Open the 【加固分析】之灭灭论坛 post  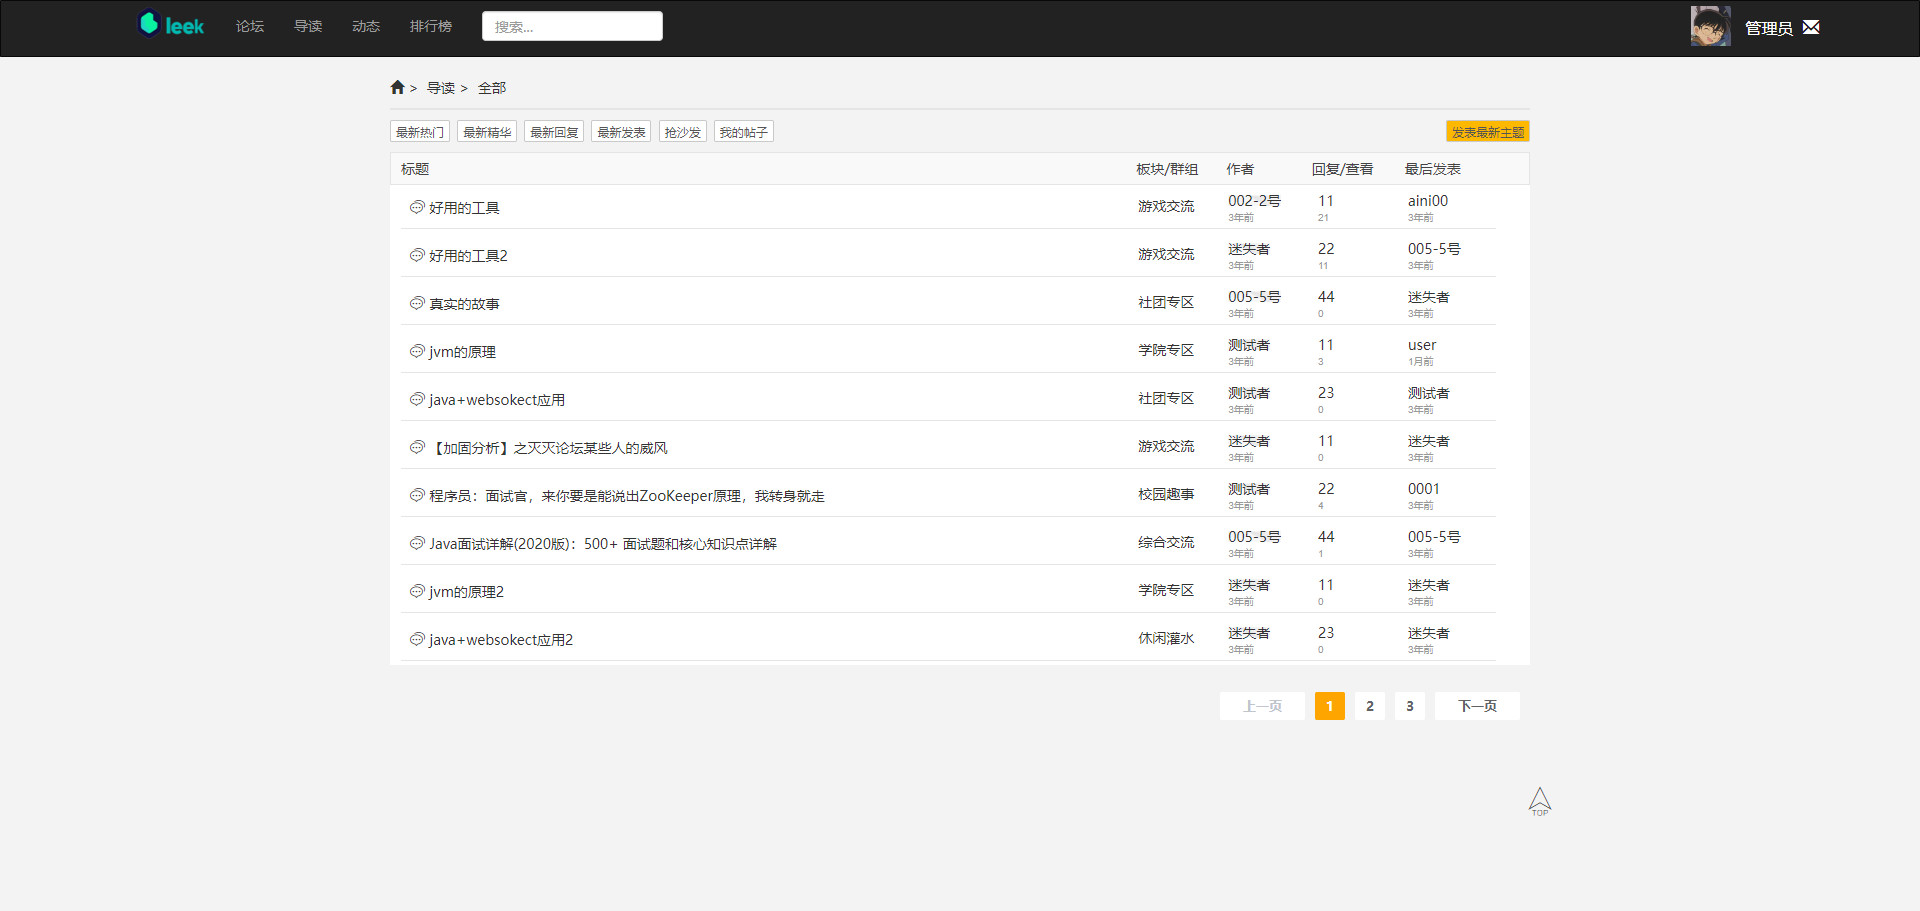(x=548, y=448)
